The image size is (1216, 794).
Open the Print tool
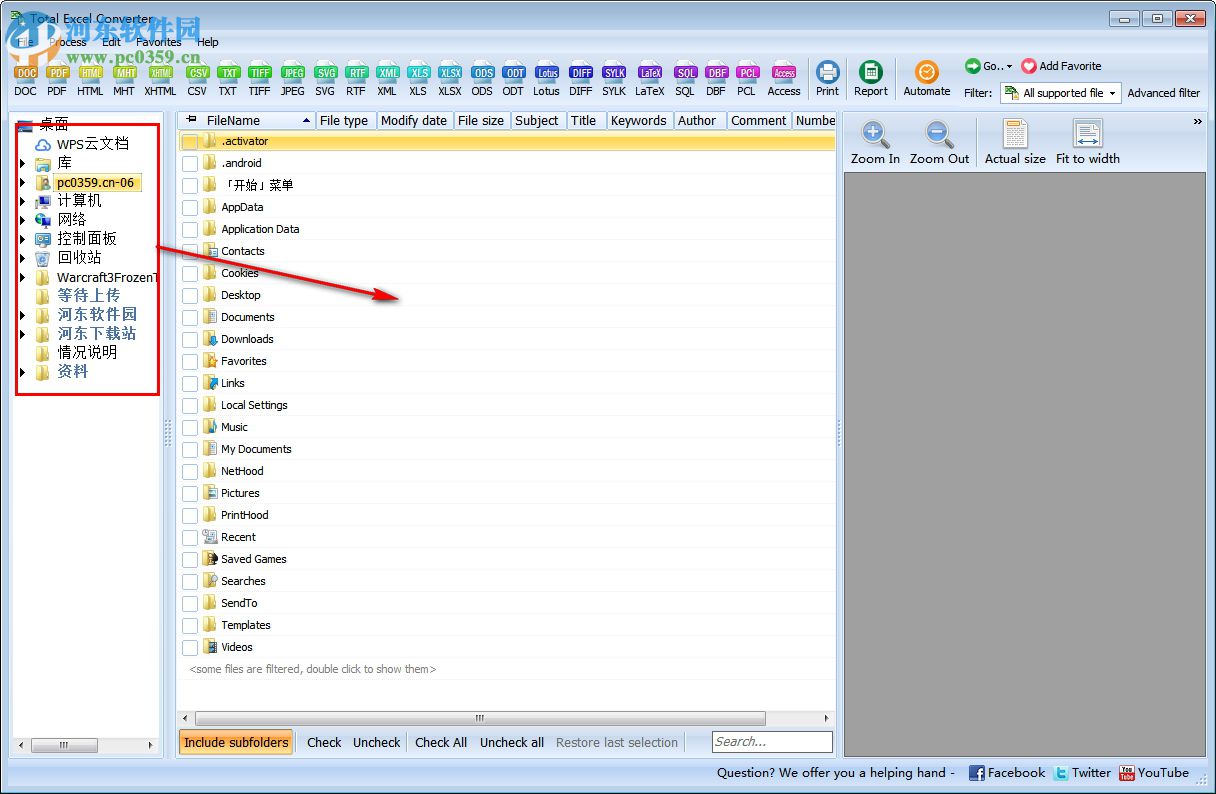827,79
